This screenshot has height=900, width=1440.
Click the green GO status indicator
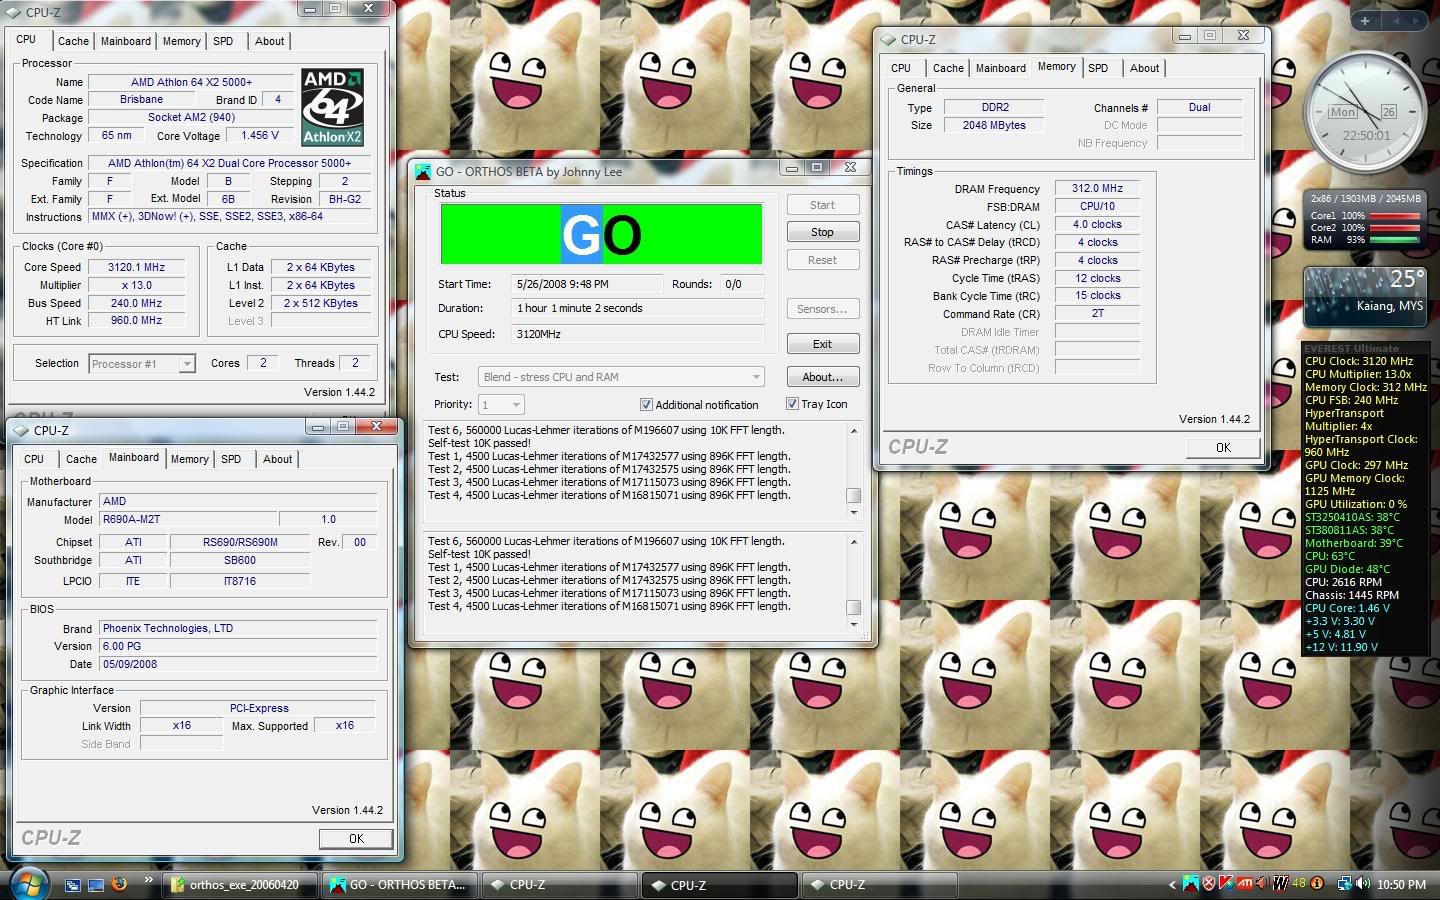point(601,234)
